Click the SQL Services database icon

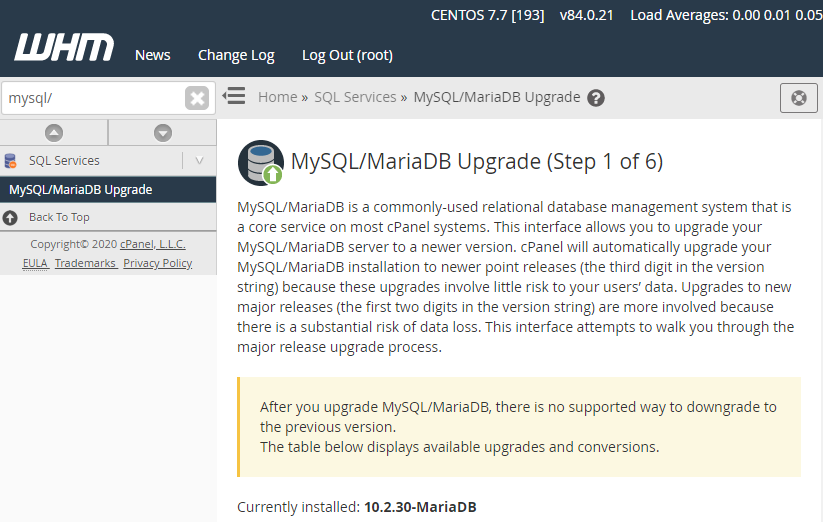(x=10, y=161)
